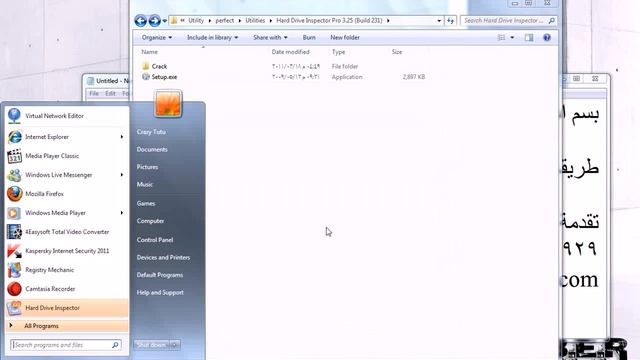Open Default Programs from Start menu

point(160,275)
